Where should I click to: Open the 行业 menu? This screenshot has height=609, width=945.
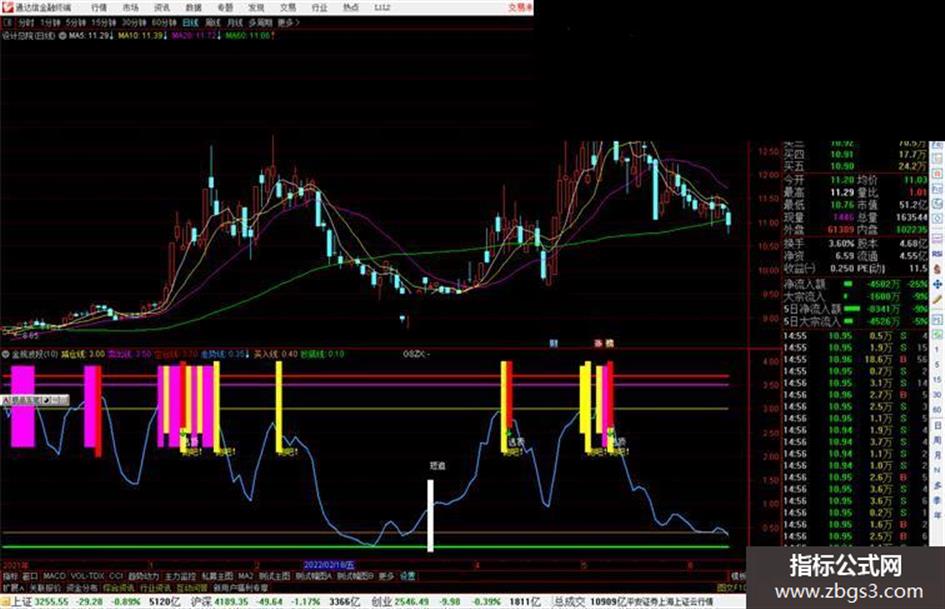(319, 8)
